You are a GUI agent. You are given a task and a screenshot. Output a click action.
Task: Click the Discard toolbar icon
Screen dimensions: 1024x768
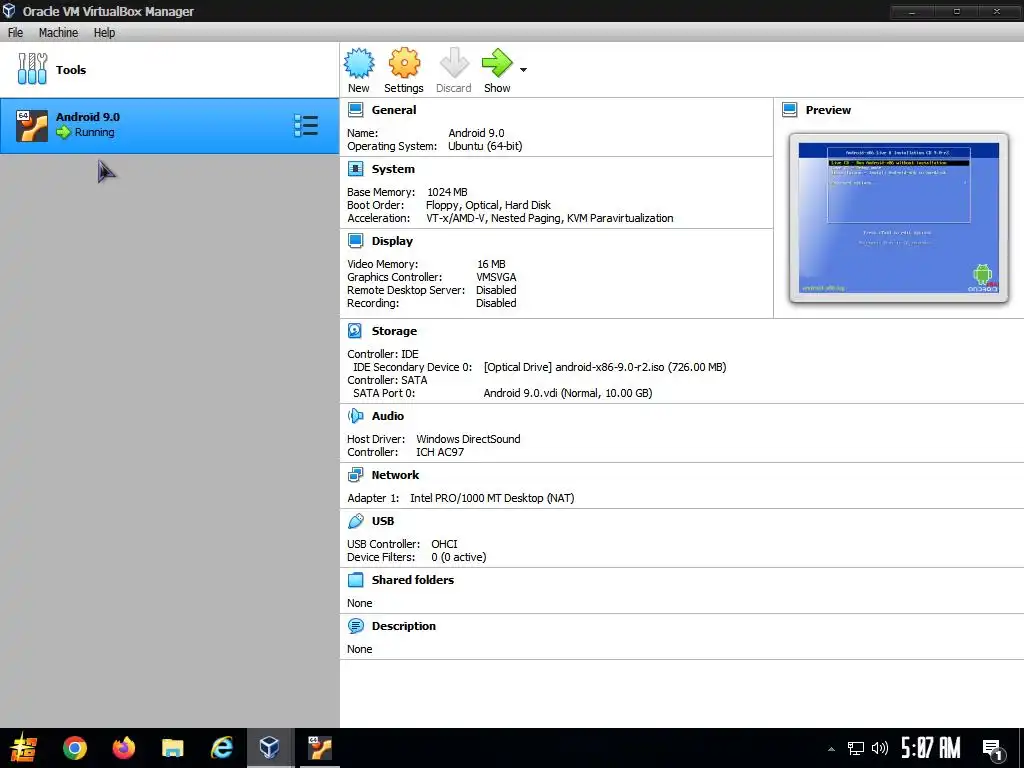click(x=454, y=63)
